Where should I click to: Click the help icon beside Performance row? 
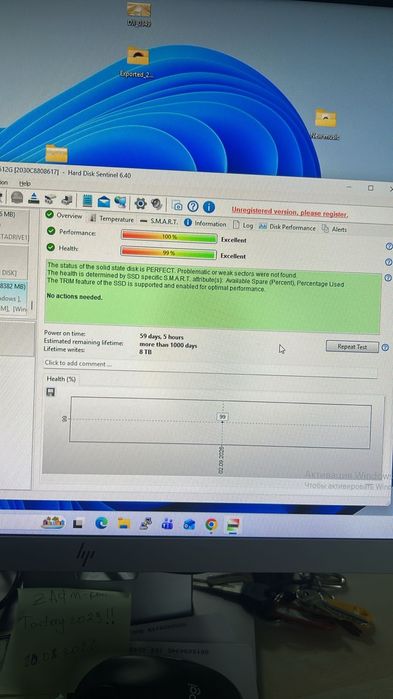point(389,246)
